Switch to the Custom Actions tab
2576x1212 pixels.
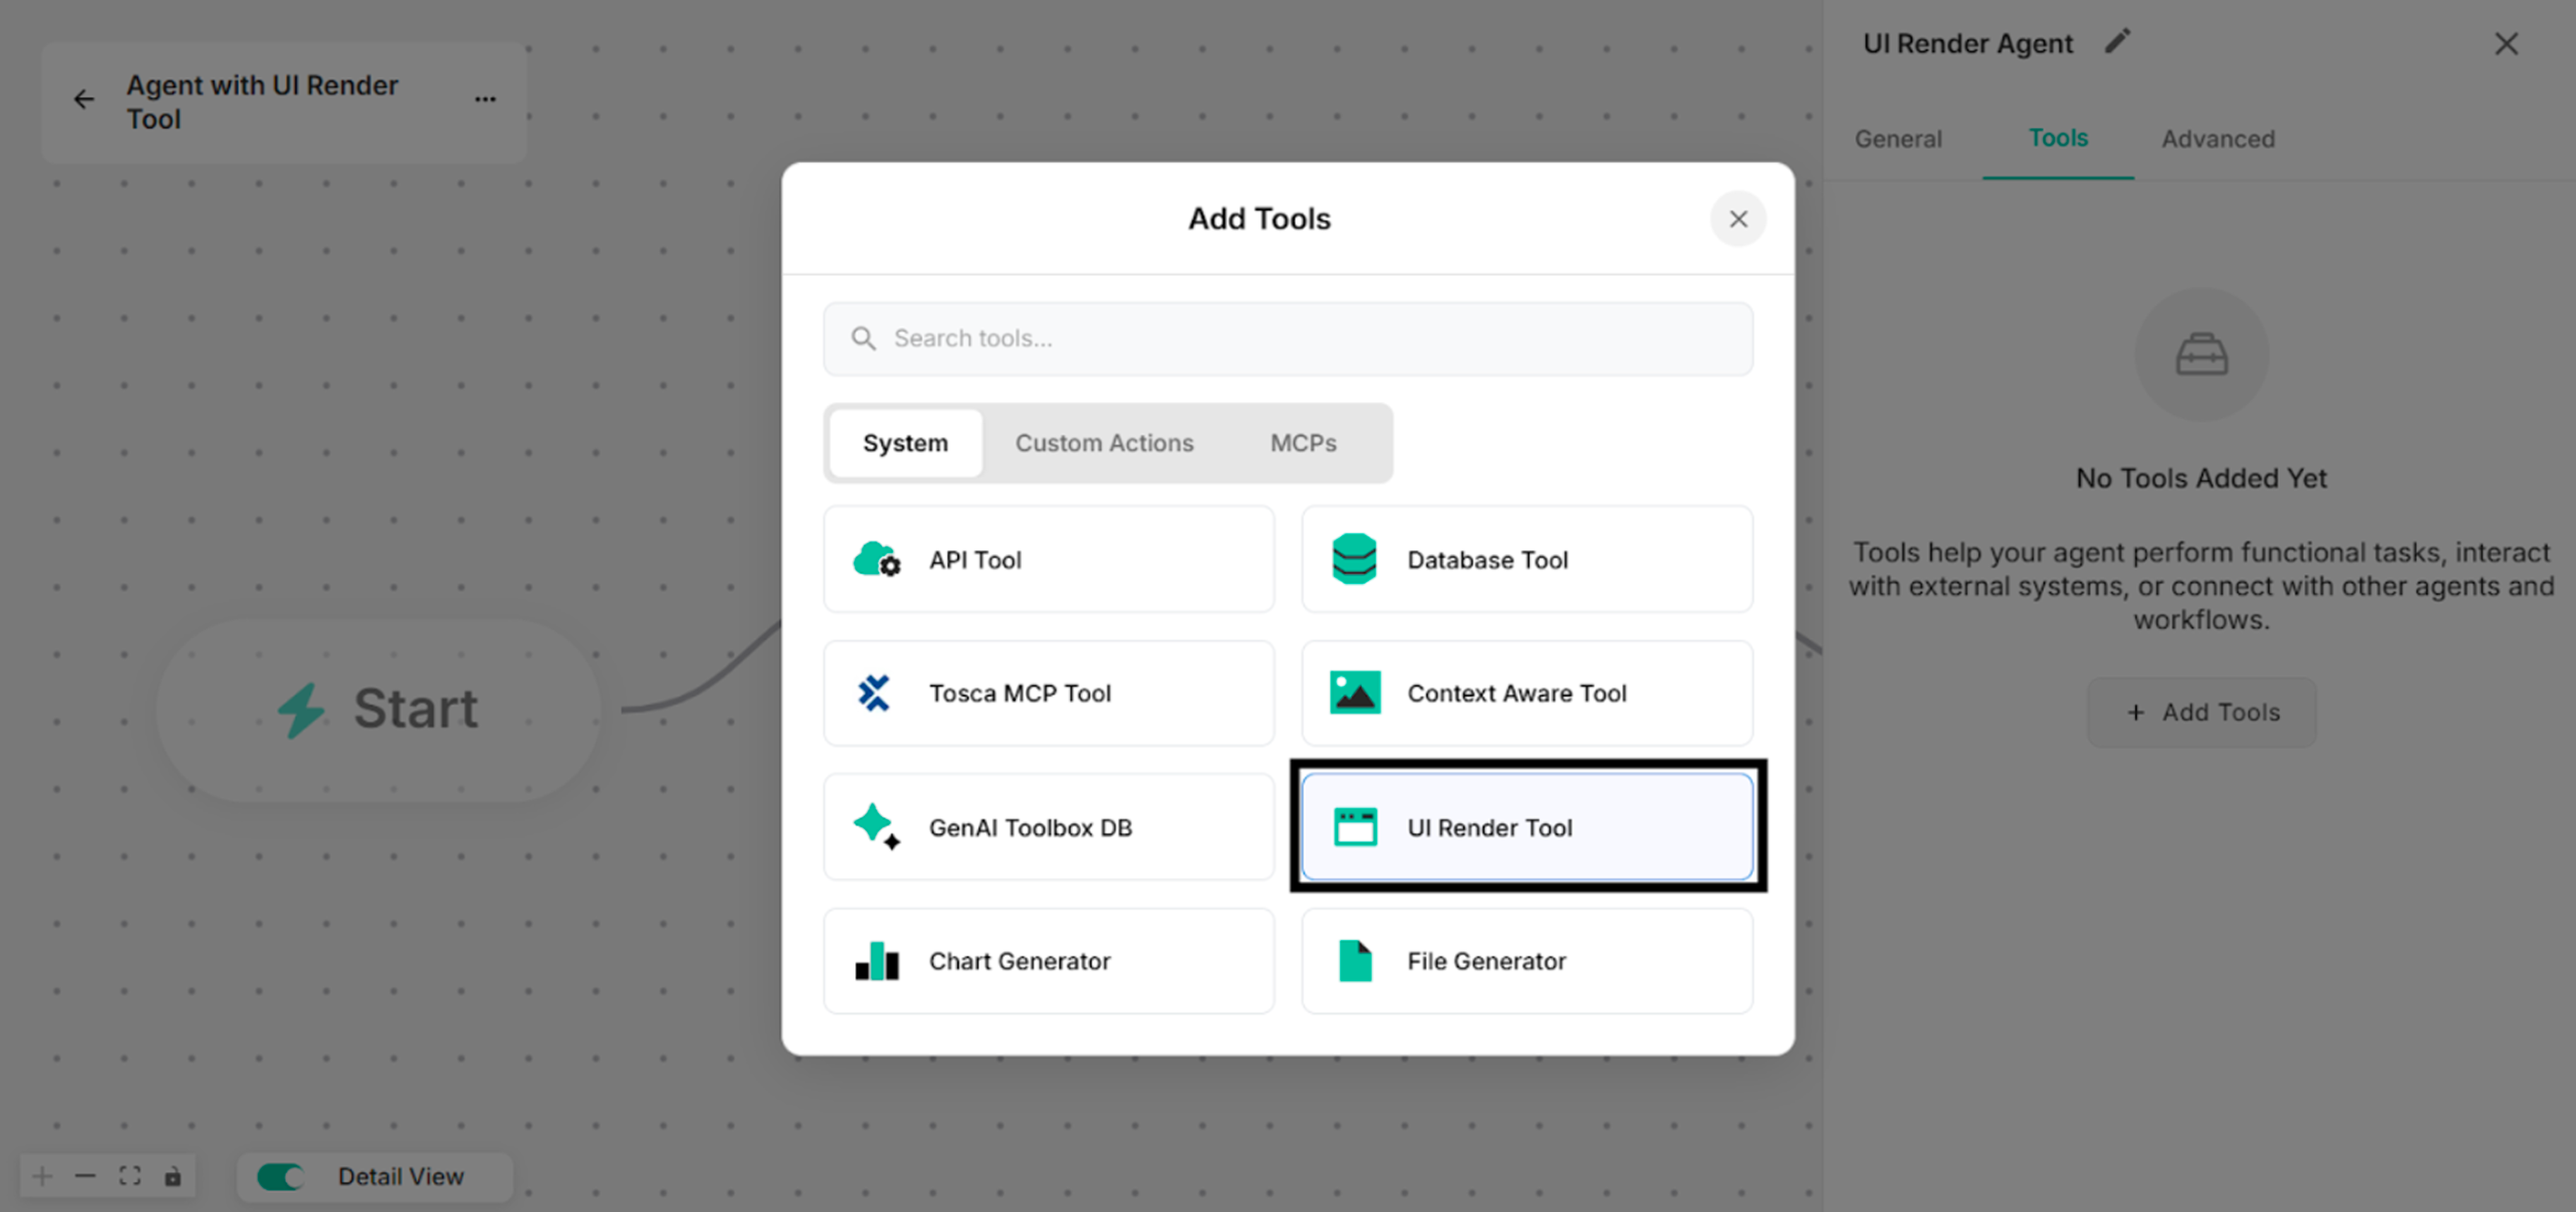1104,443
